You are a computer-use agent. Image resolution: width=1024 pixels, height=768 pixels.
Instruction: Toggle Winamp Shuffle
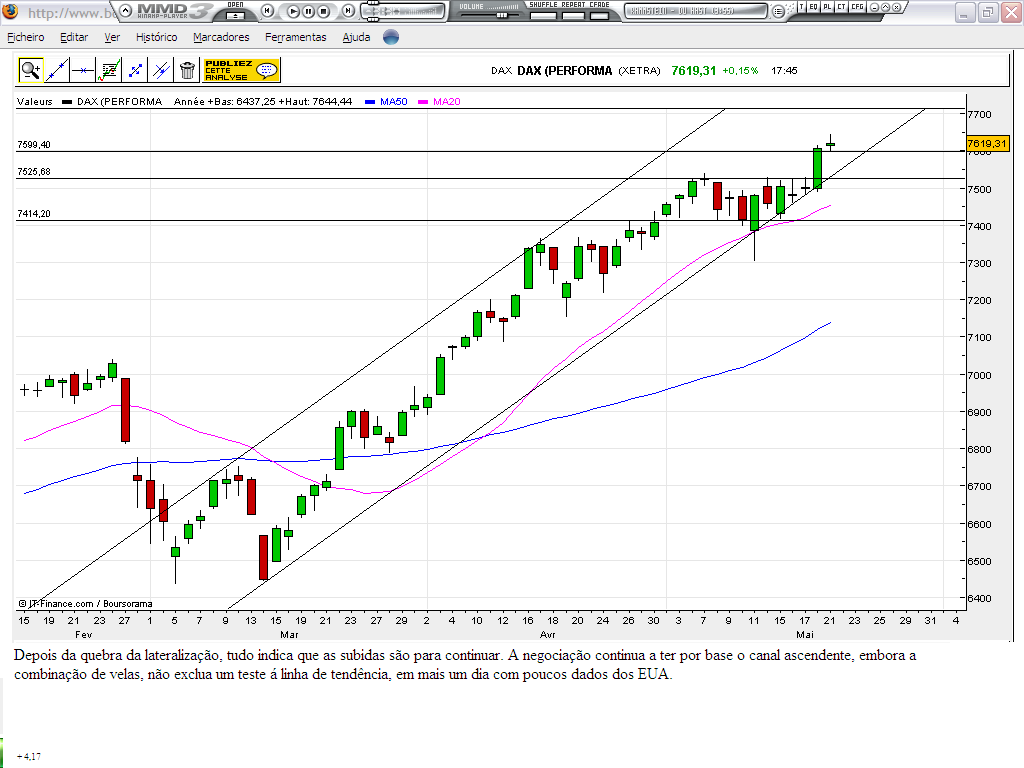point(543,15)
